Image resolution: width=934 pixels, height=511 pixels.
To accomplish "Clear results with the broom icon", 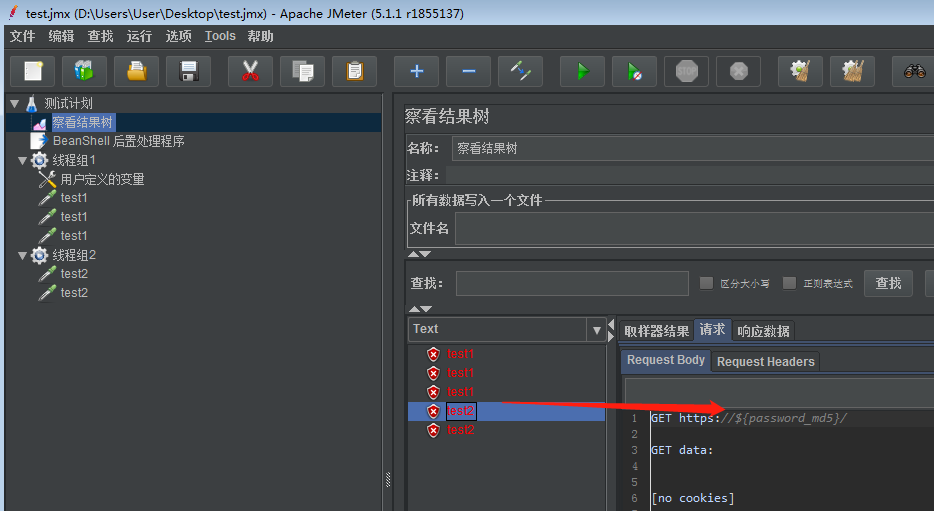I will coord(800,71).
